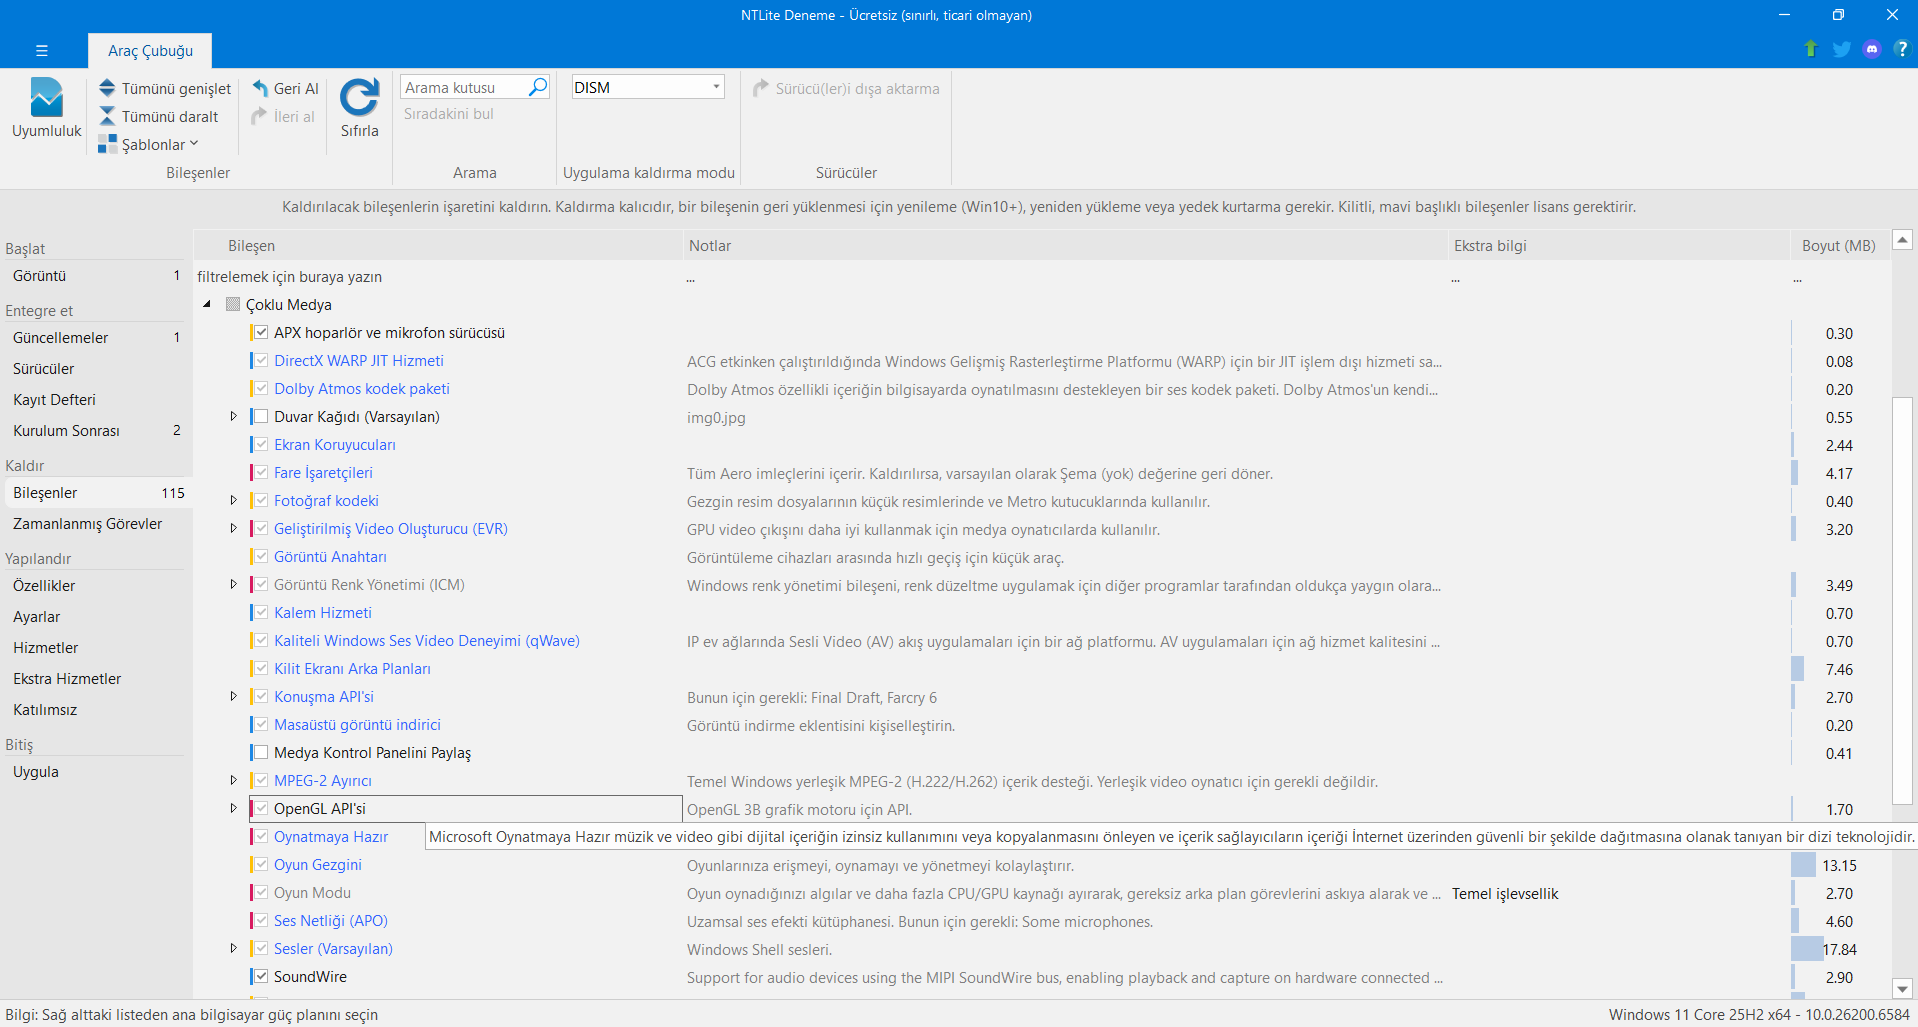Expand the MPEG-2 Ayırıcı node
The image size is (1918, 1027).
point(233,780)
